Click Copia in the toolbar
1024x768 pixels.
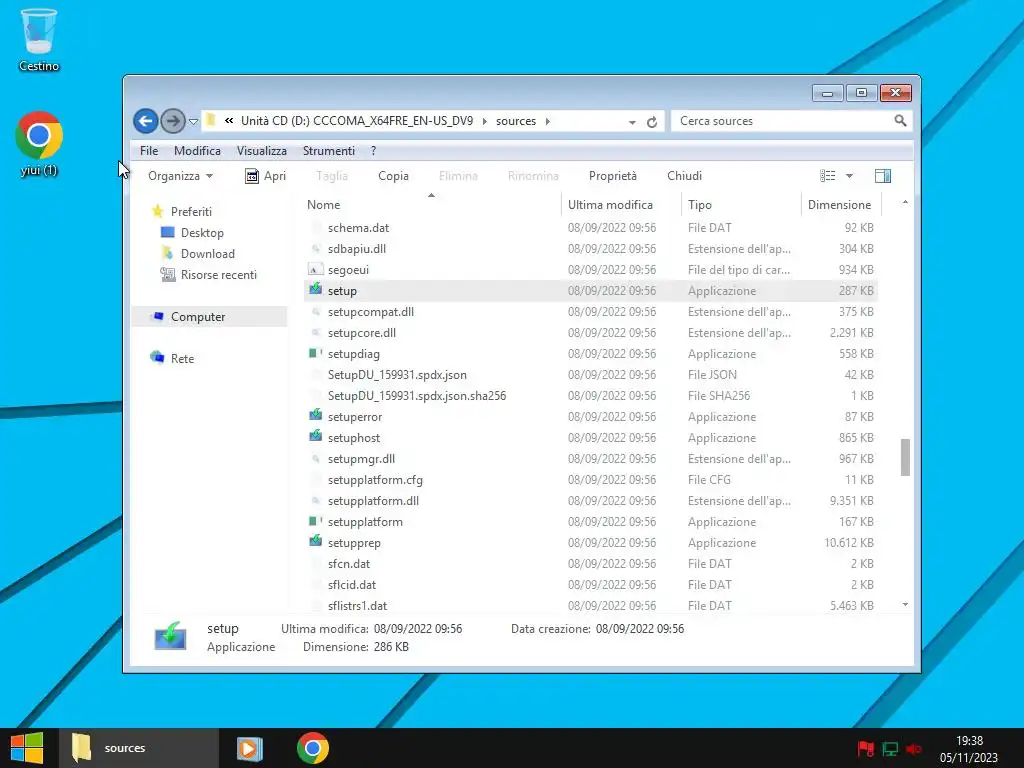coord(393,176)
